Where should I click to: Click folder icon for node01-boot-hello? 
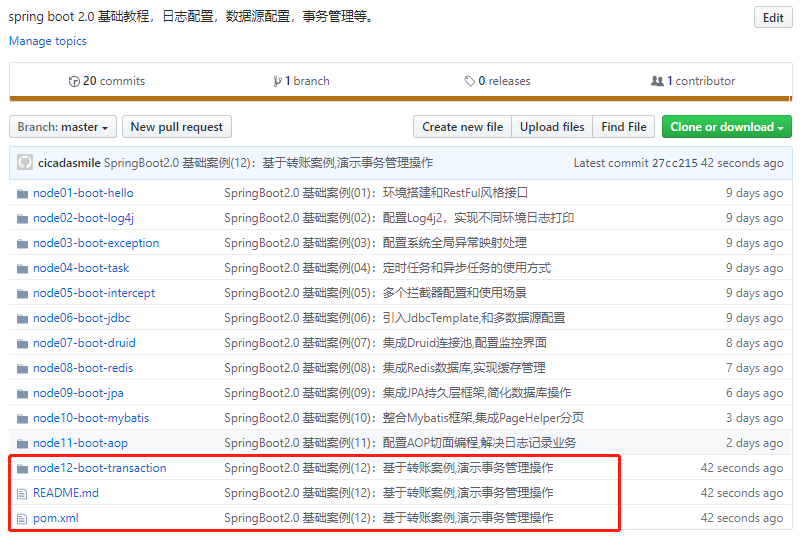[x=22, y=194]
